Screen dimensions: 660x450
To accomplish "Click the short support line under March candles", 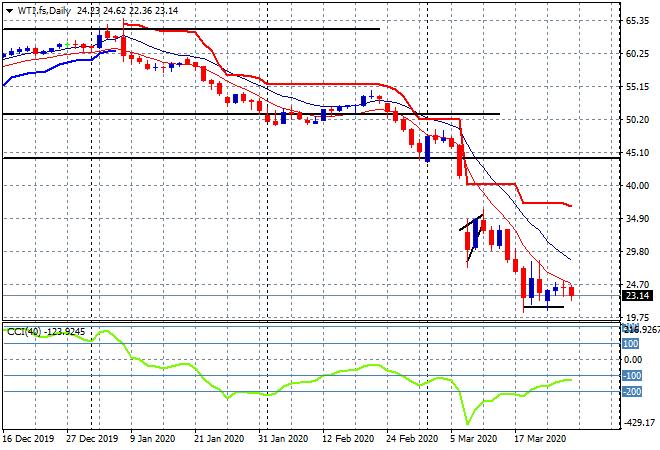I will (543, 307).
